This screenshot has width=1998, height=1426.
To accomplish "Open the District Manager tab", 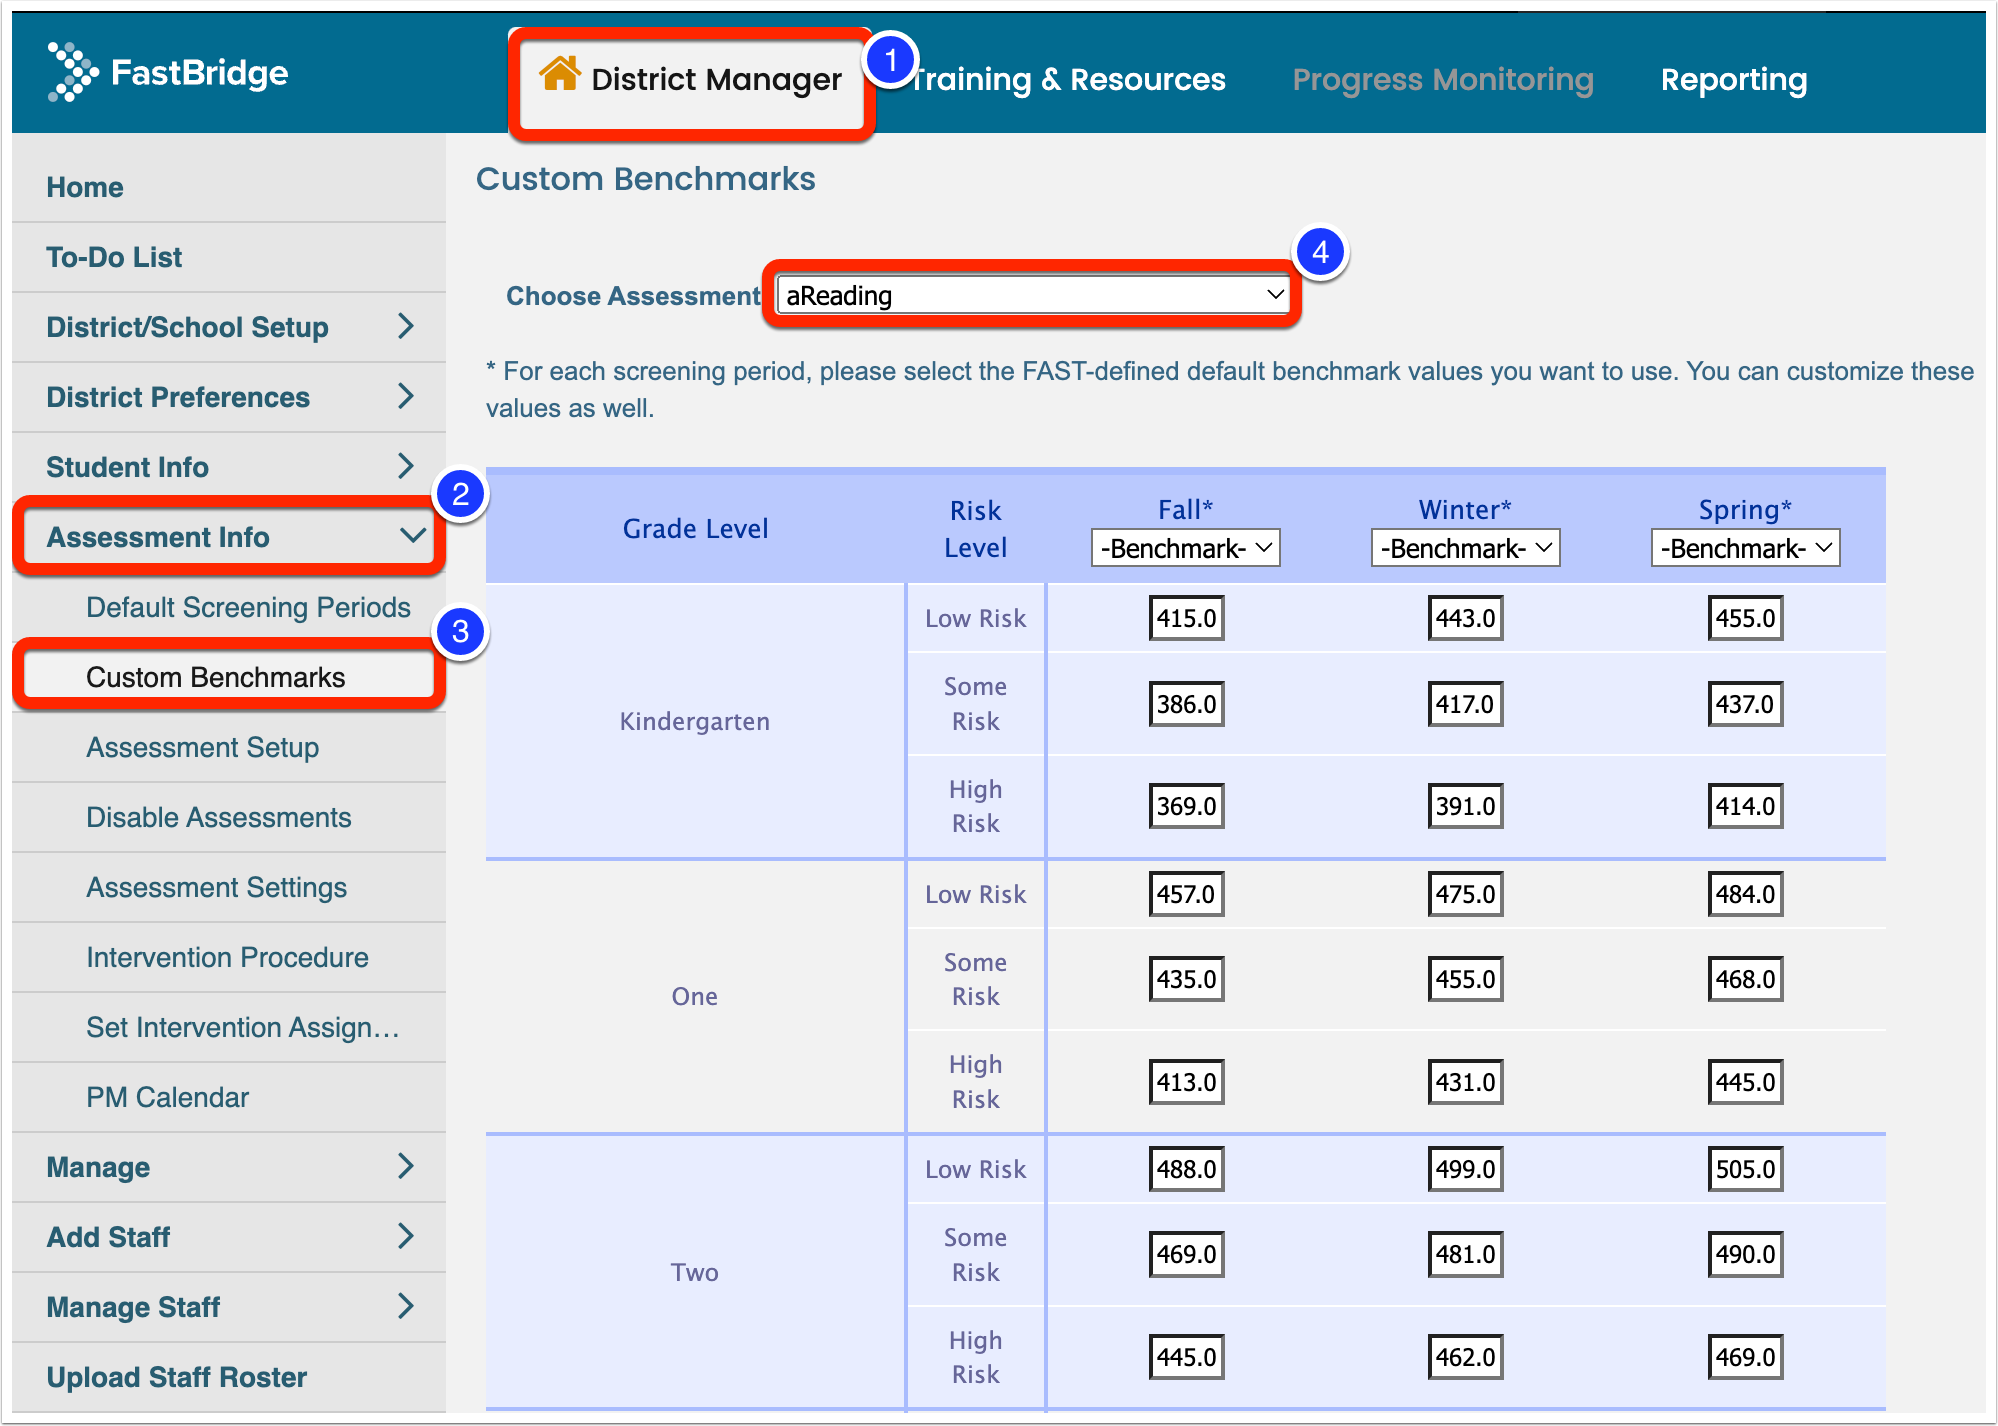I will click(x=691, y=79).
